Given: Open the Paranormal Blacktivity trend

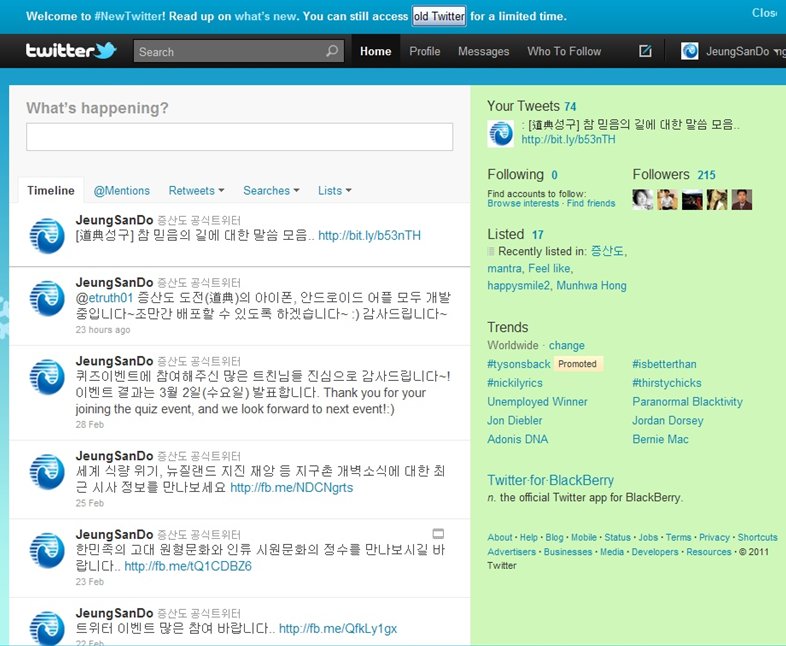Looking at the screenshot, I should 687,402.
